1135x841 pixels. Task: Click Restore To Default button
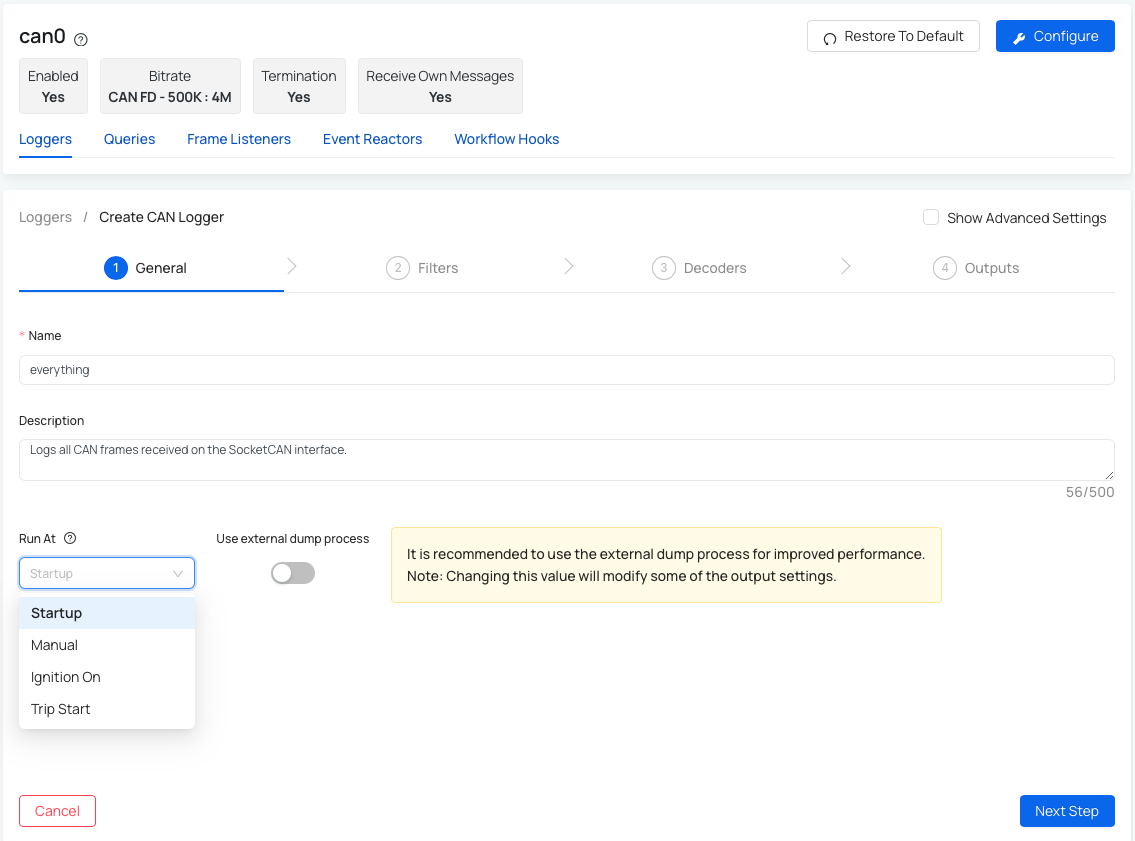point(893,36)
